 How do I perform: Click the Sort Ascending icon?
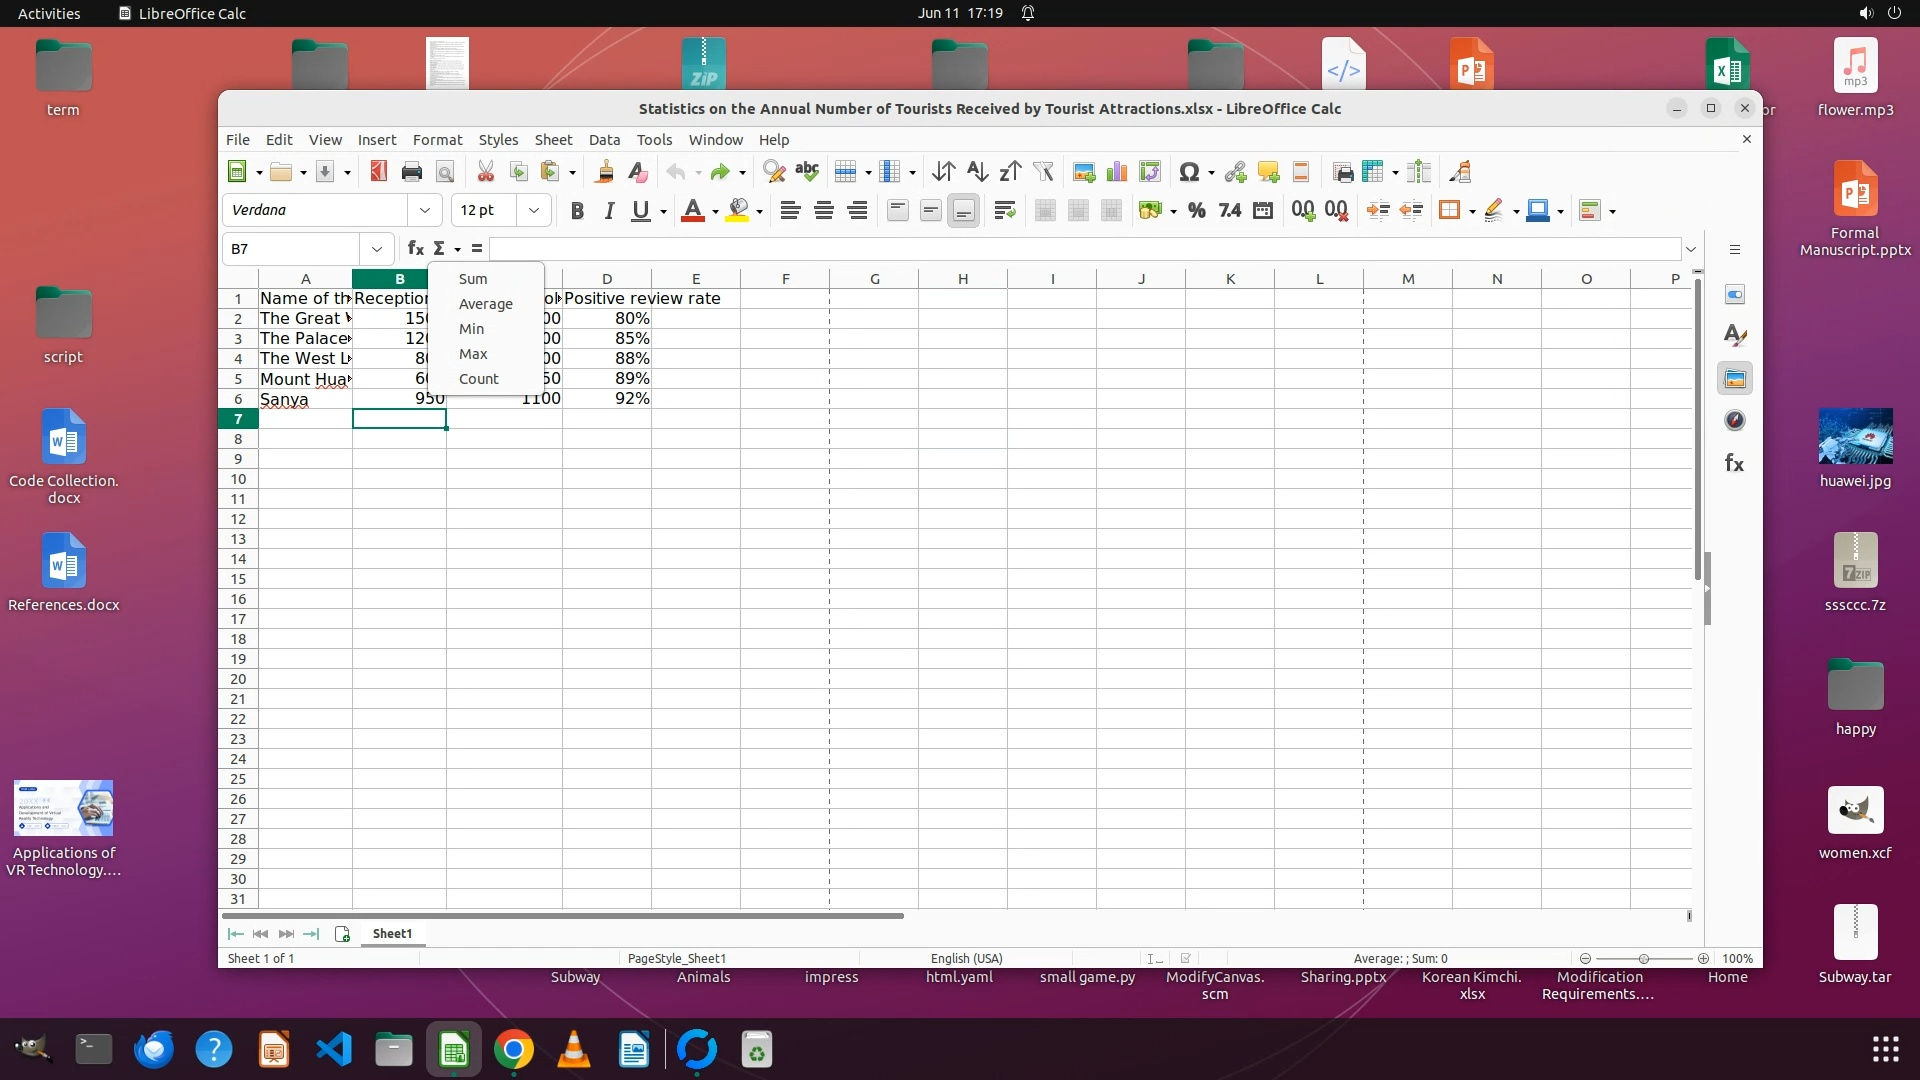977,172
